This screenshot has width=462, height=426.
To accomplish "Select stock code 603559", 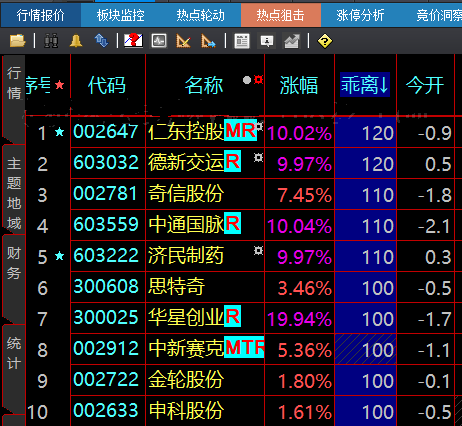I will [x=106, y=224].
